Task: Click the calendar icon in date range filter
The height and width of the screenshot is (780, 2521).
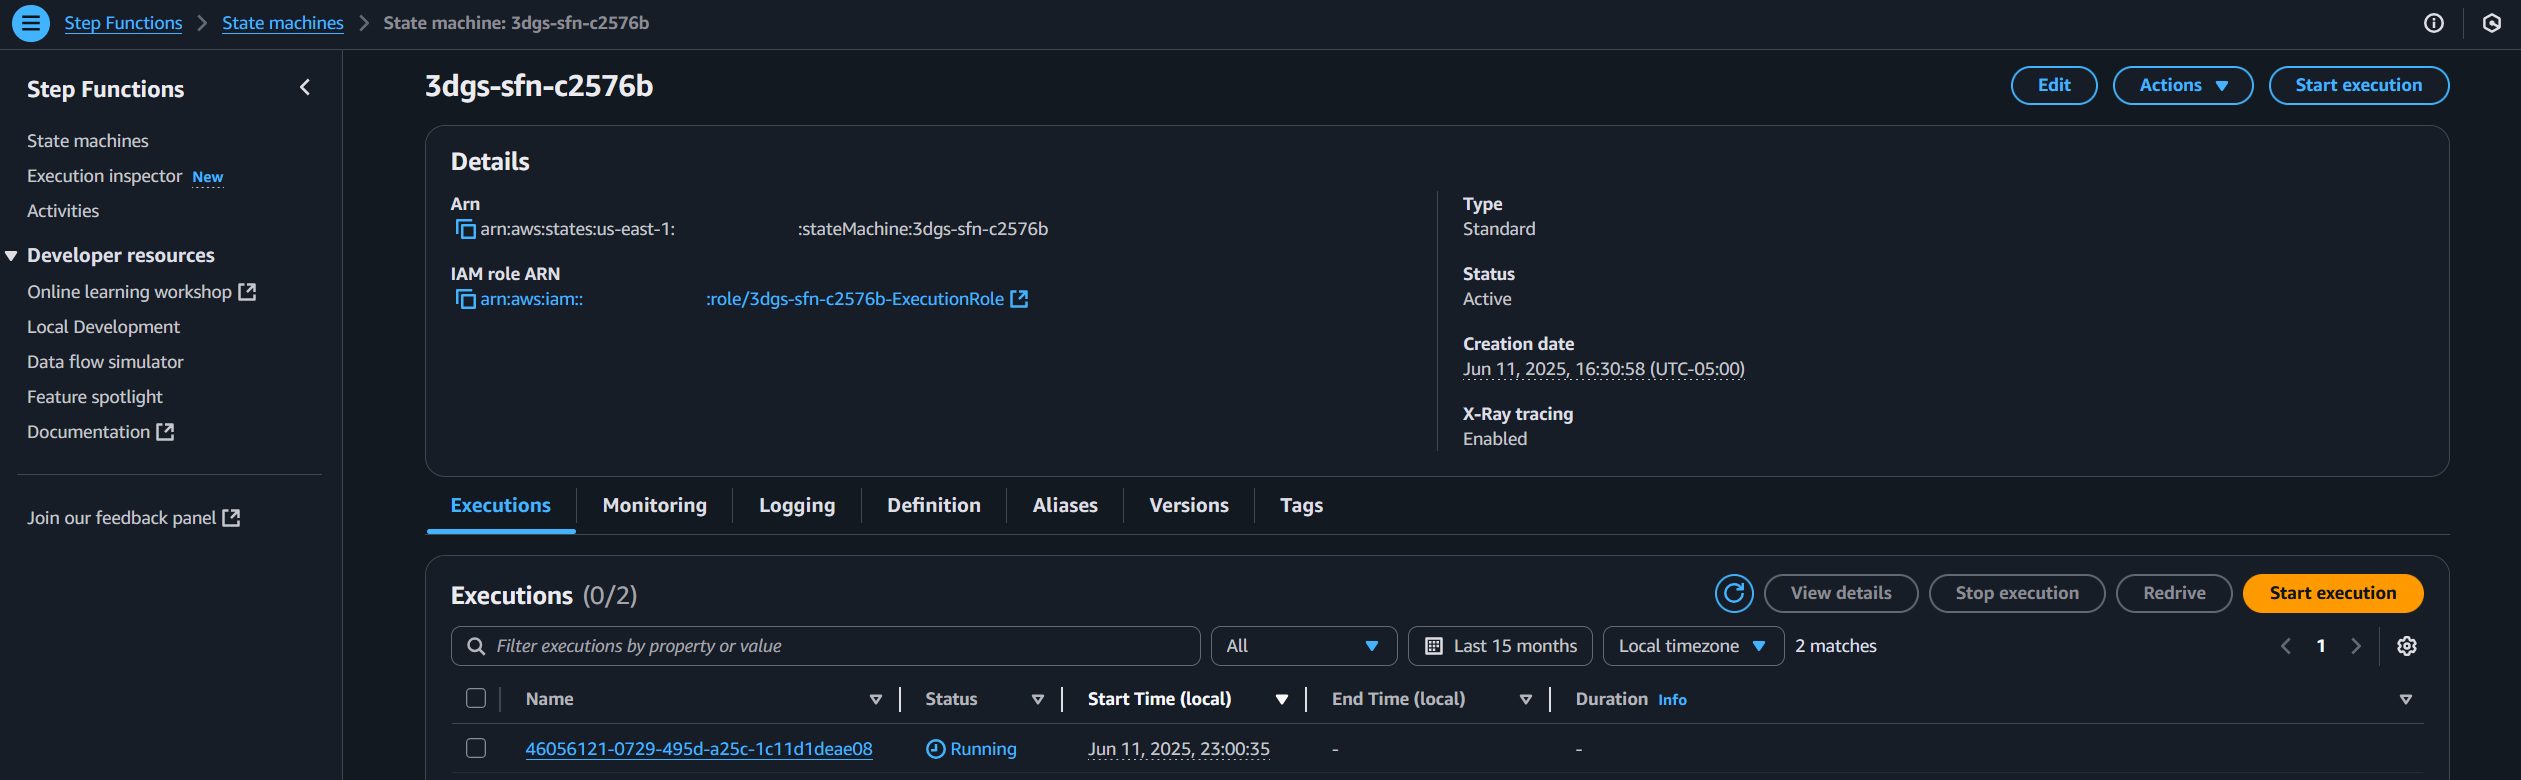Action: coord(1434,646)
